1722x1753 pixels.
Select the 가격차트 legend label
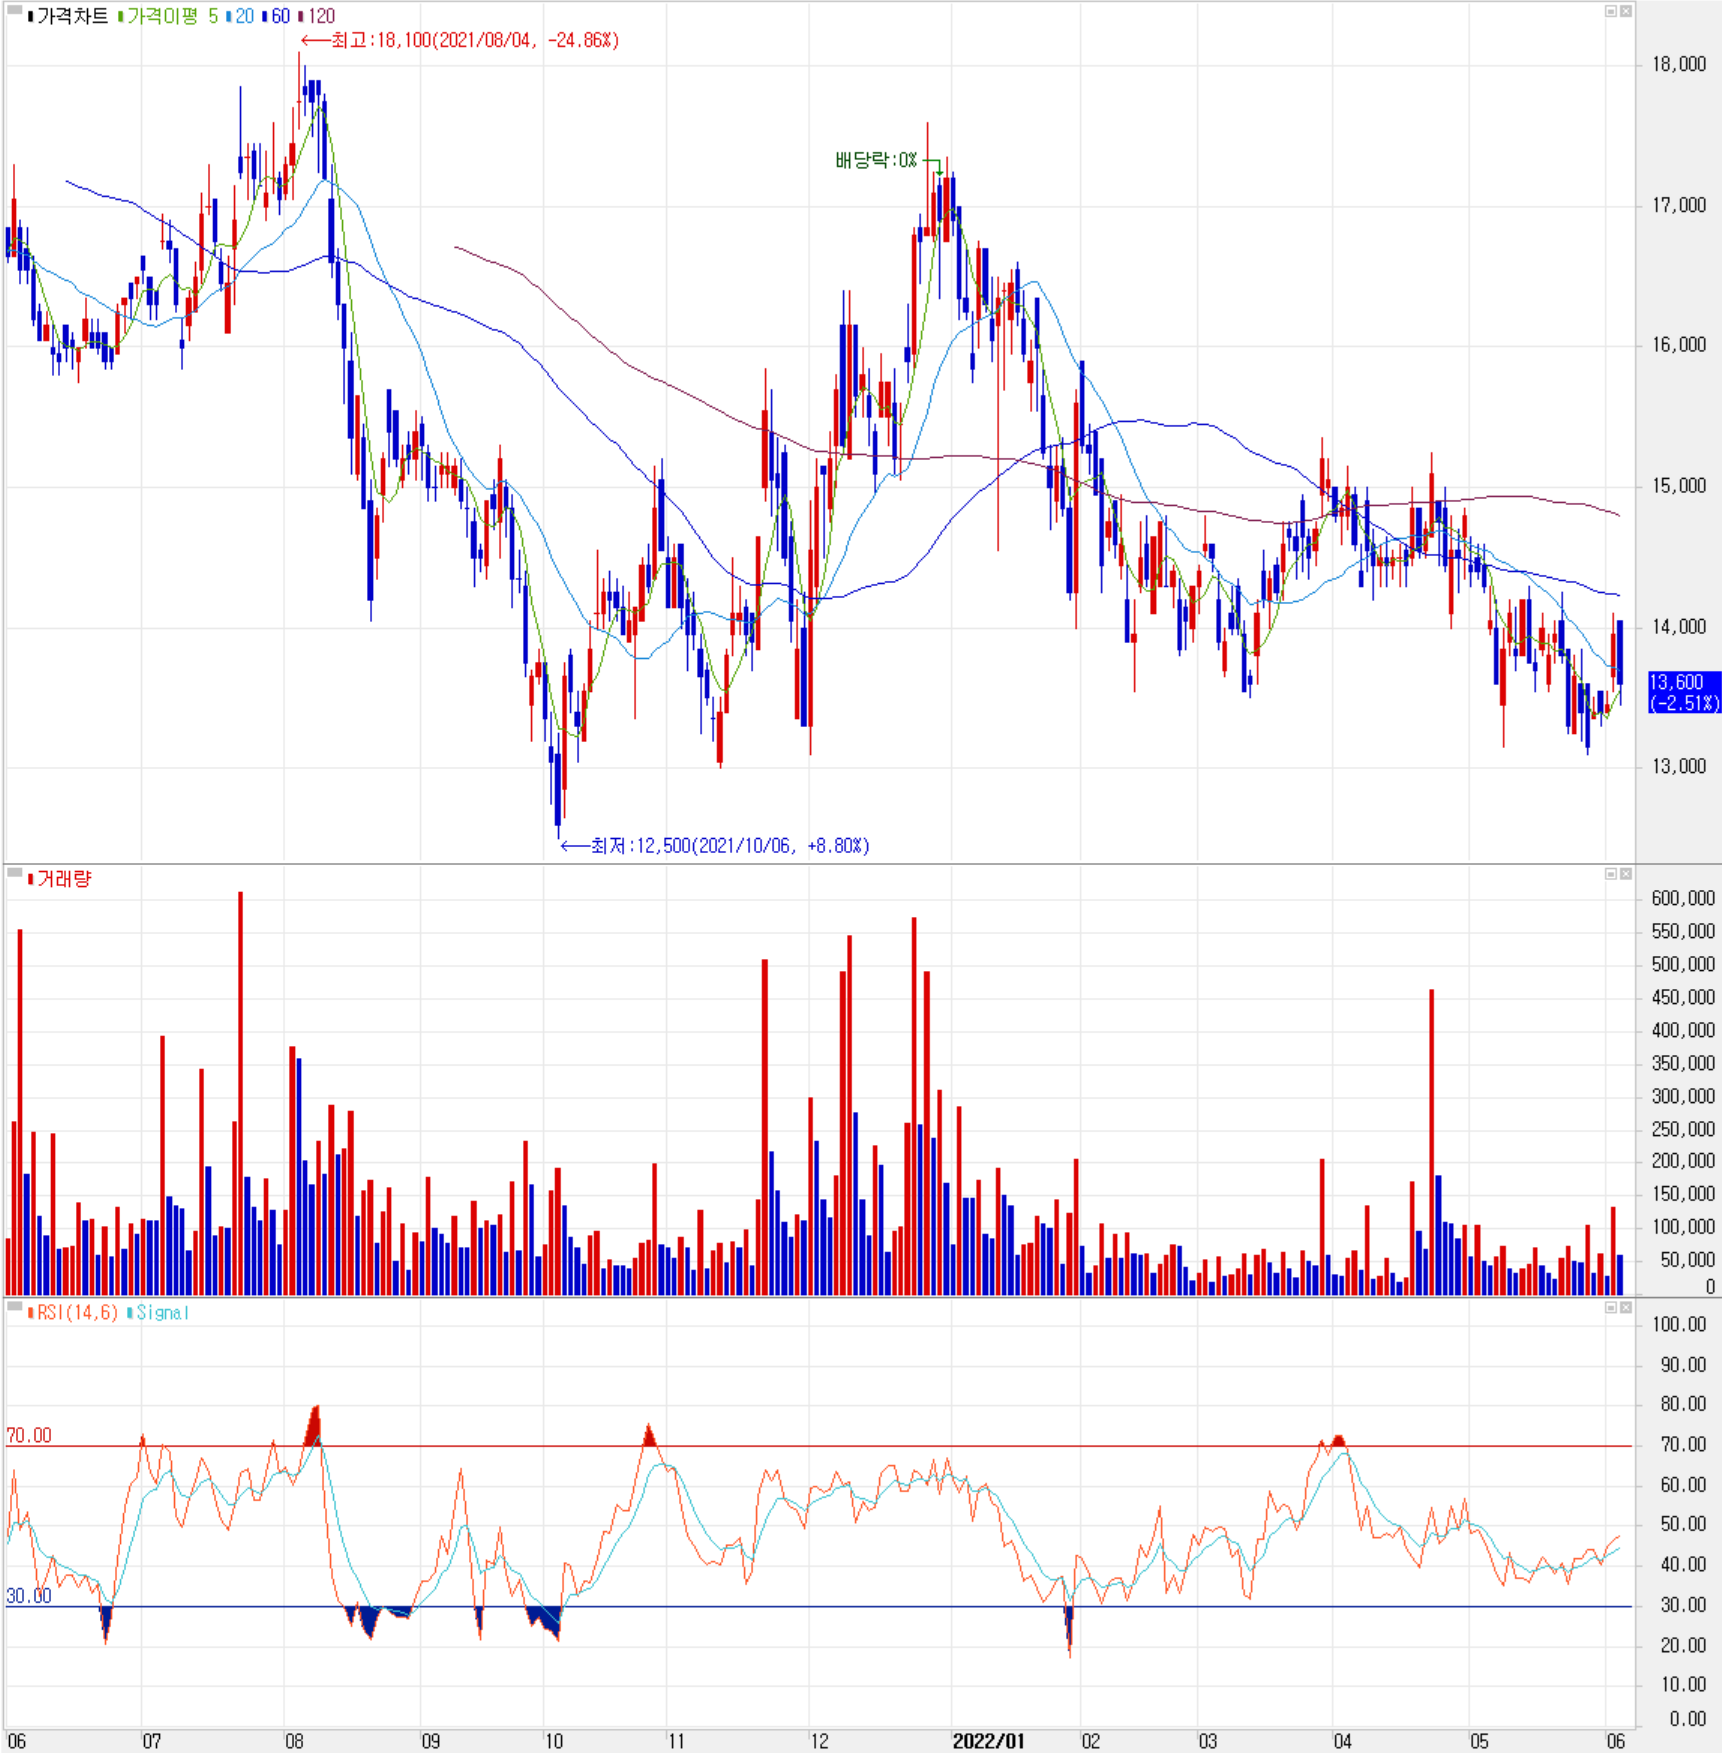68,16
